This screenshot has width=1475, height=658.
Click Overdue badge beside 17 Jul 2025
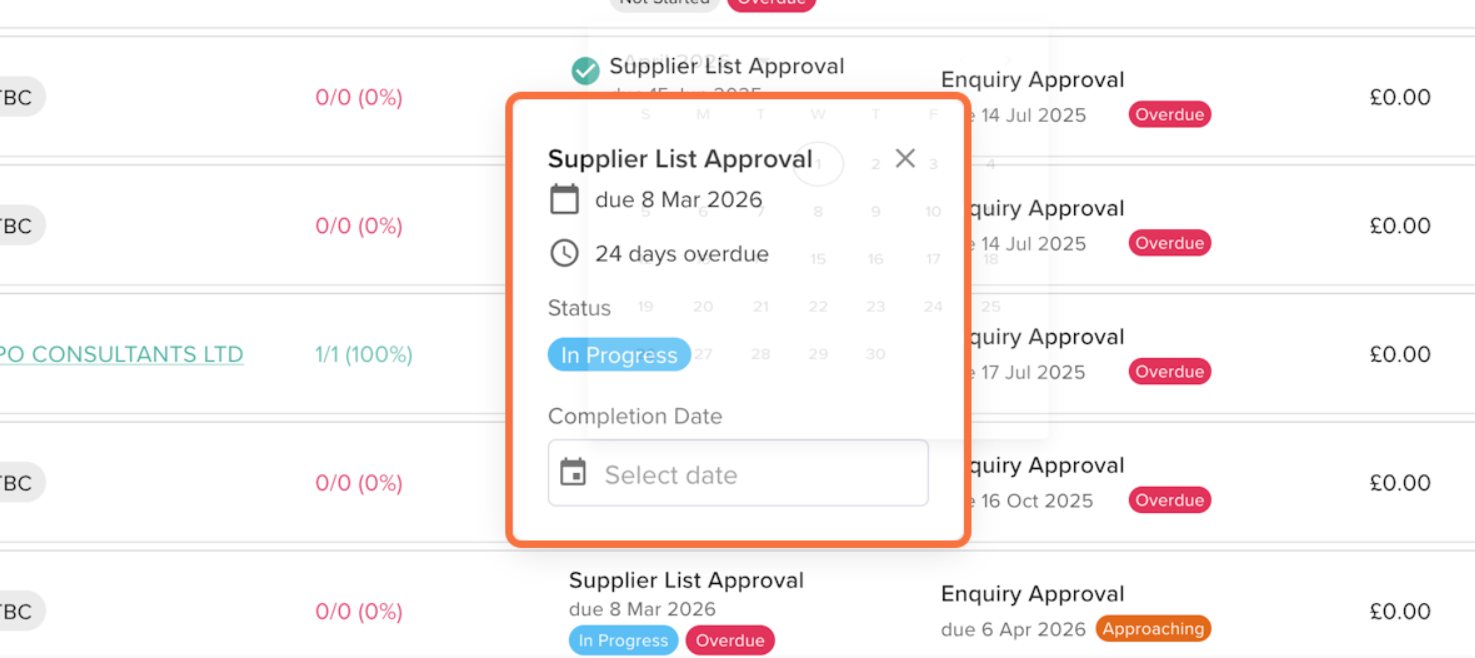pos(1169,372)
